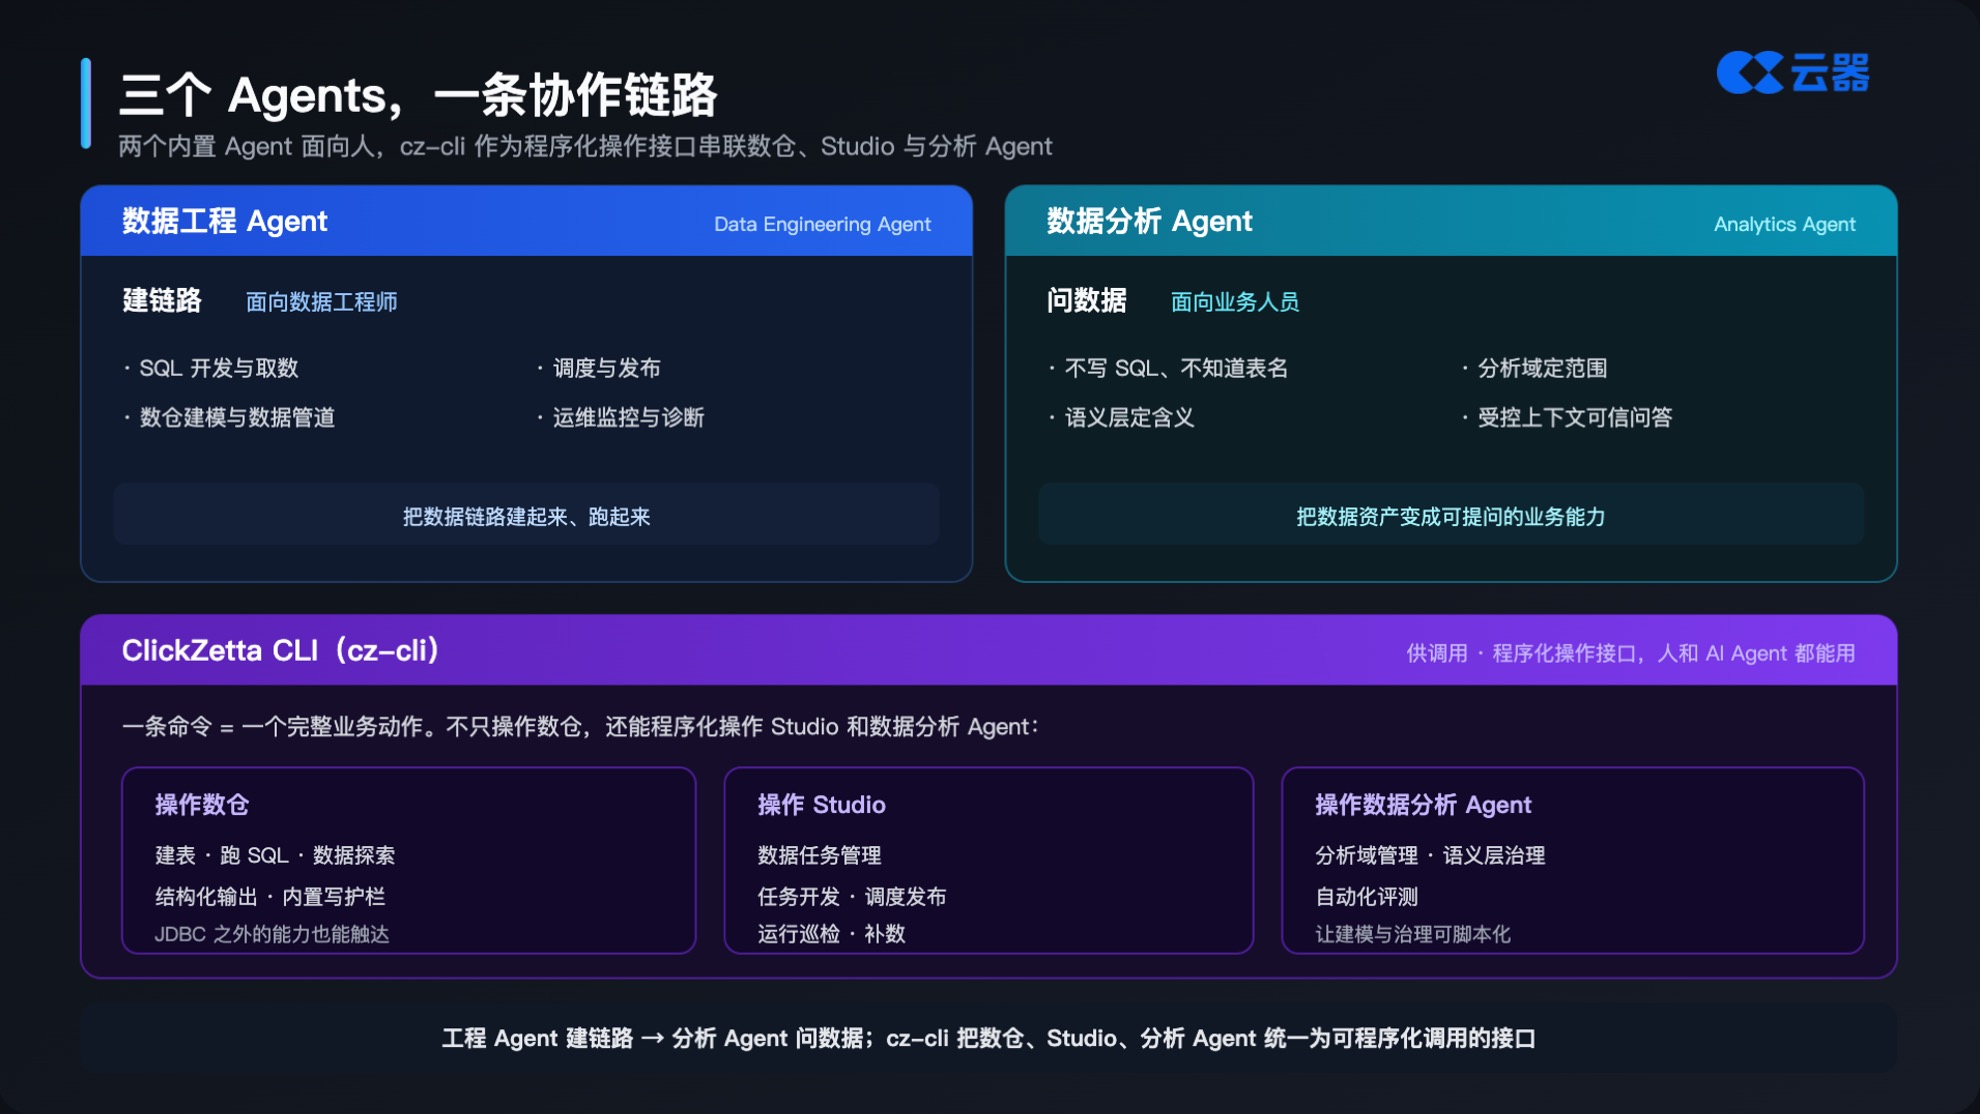Click the '语义层定含义' bullet
Screen dimensions: 1980x1114
click(x=1121, y=417)
